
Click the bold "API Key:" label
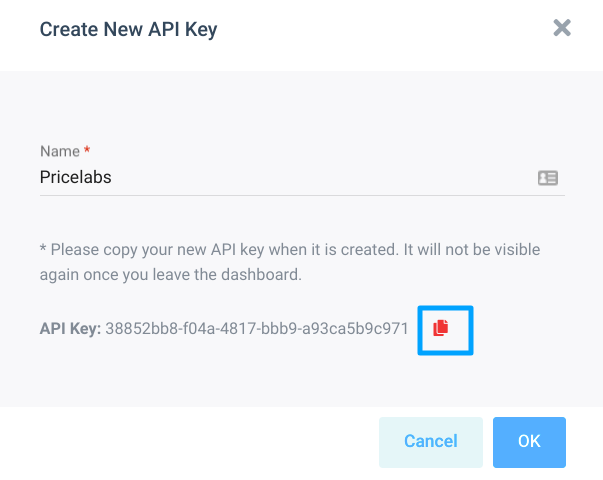pos(70,329)
